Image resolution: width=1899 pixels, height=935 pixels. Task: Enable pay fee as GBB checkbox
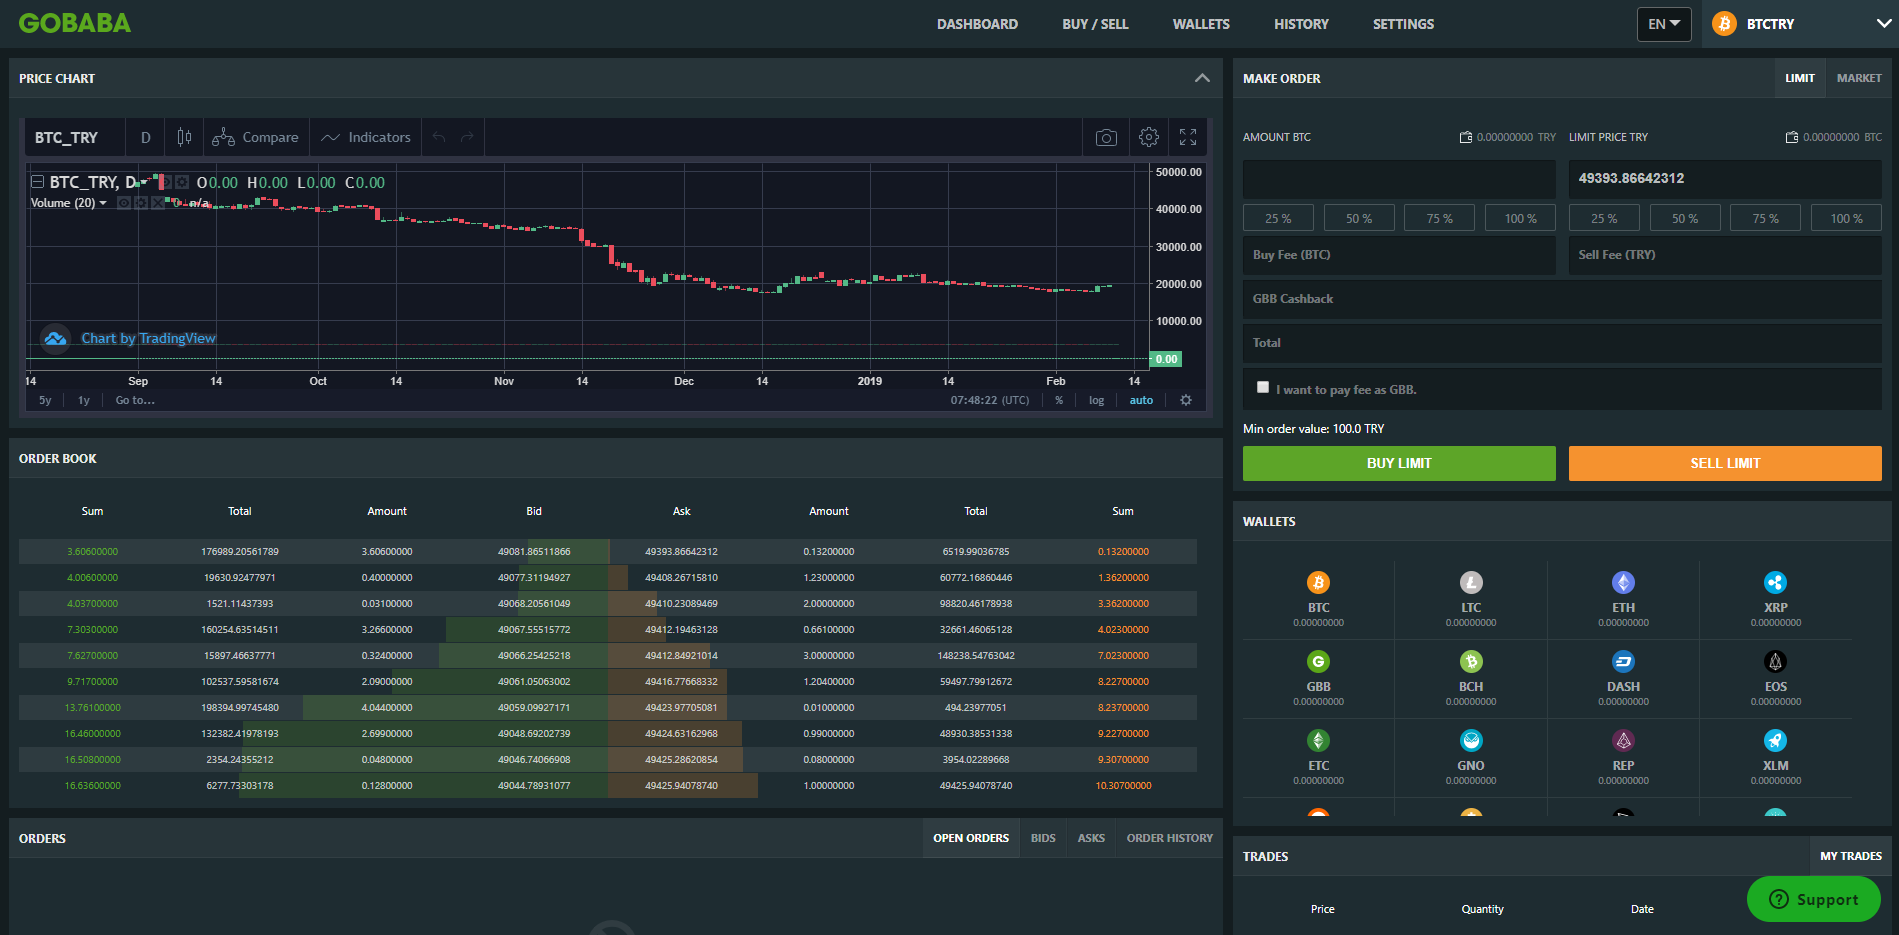pyautogui.click(x=1263, y=387)
